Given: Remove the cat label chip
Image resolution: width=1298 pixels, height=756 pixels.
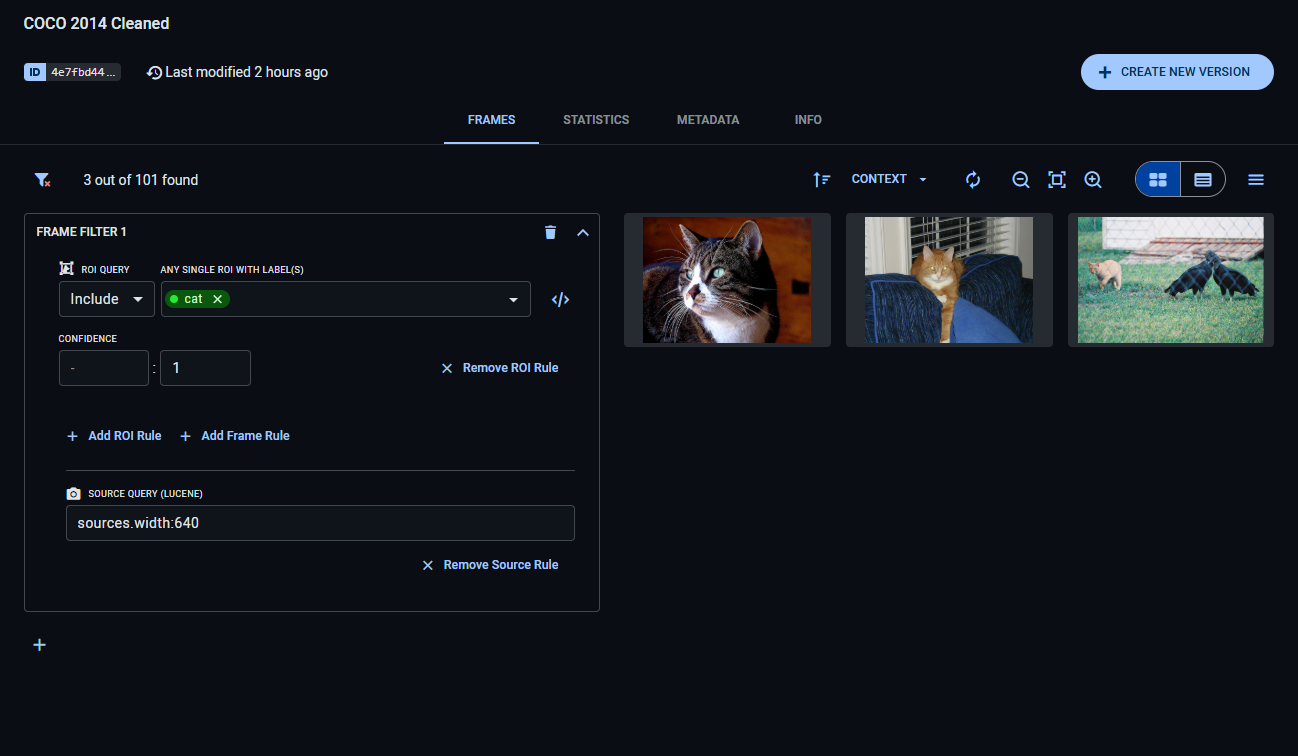Looking at the screenshot, I should pos(217,299).
